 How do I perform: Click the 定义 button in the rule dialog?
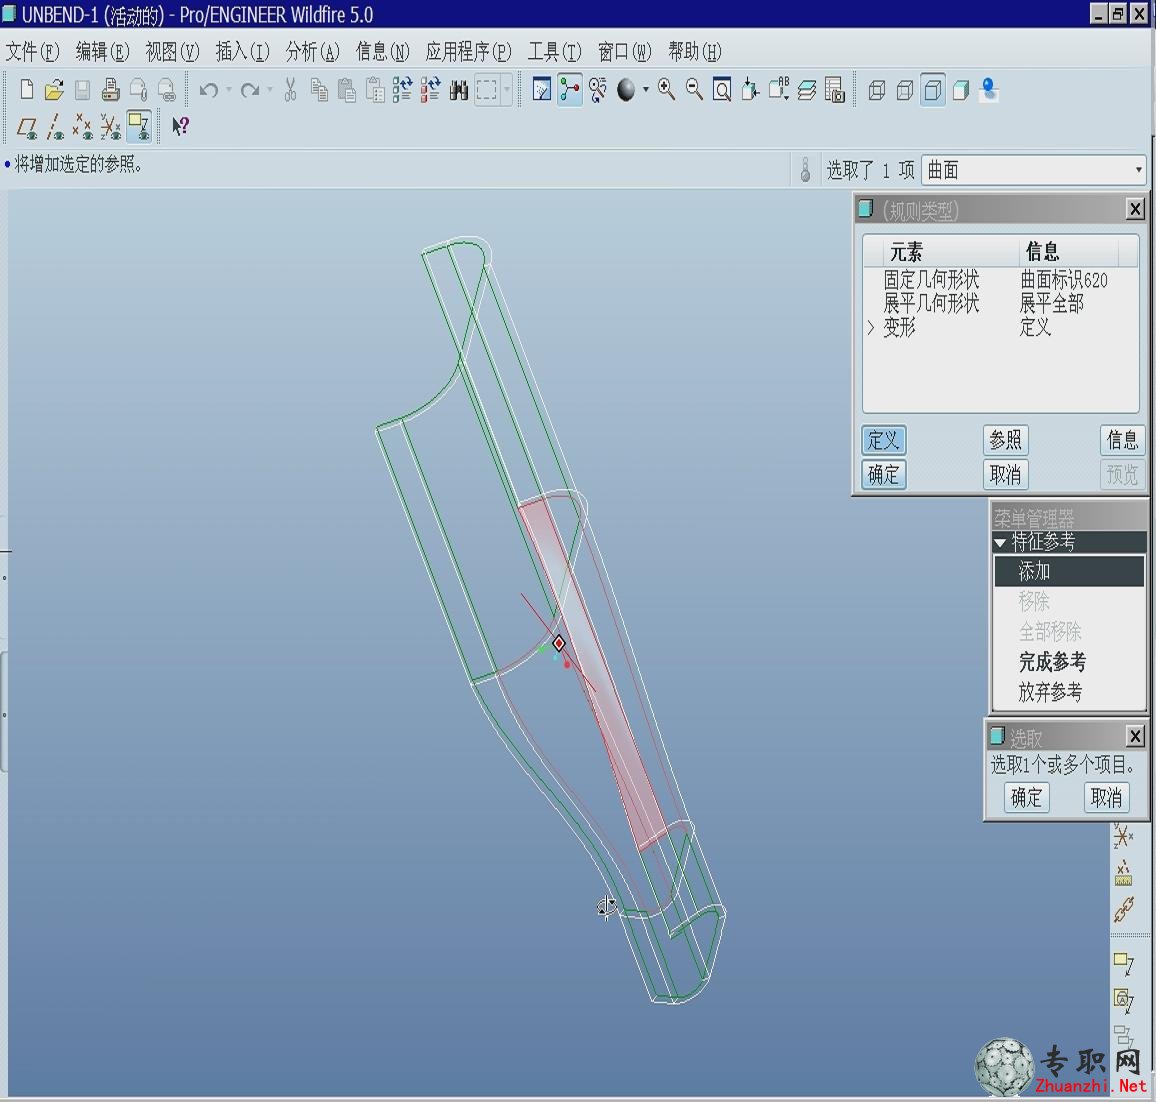(x=883, y=440)
